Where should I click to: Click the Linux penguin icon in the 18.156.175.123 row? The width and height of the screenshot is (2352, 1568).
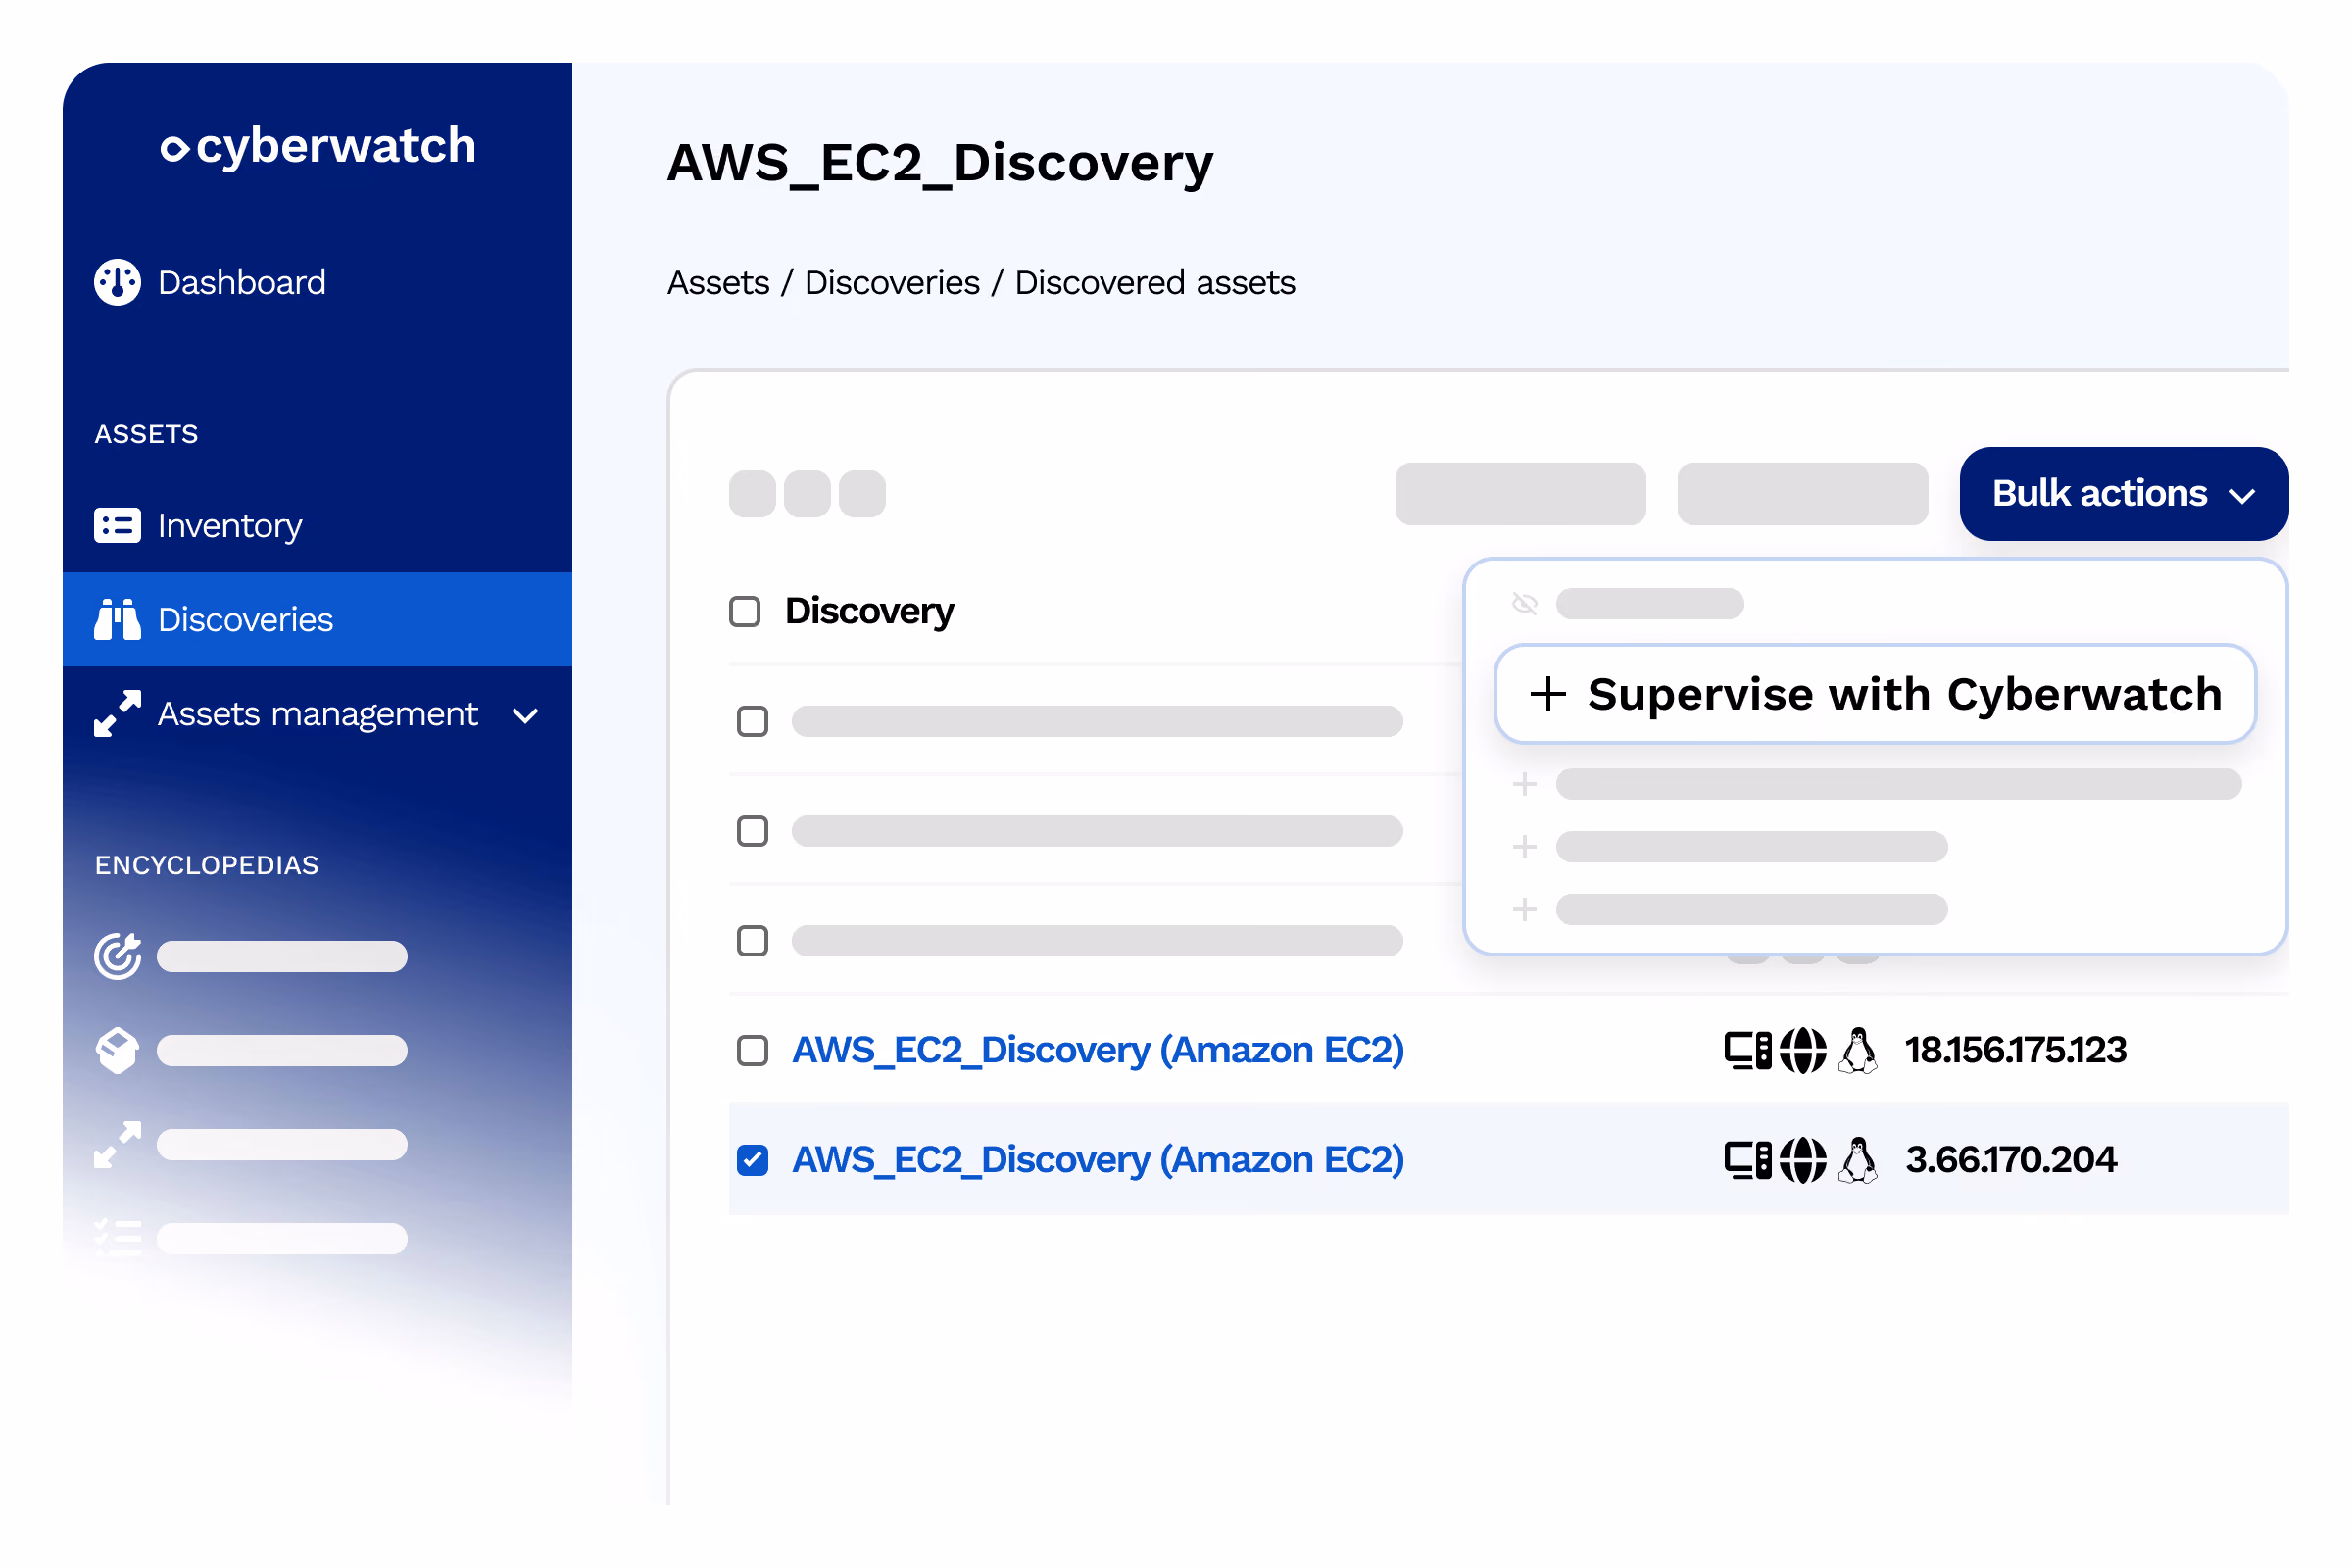(x=1858, y=1050)
